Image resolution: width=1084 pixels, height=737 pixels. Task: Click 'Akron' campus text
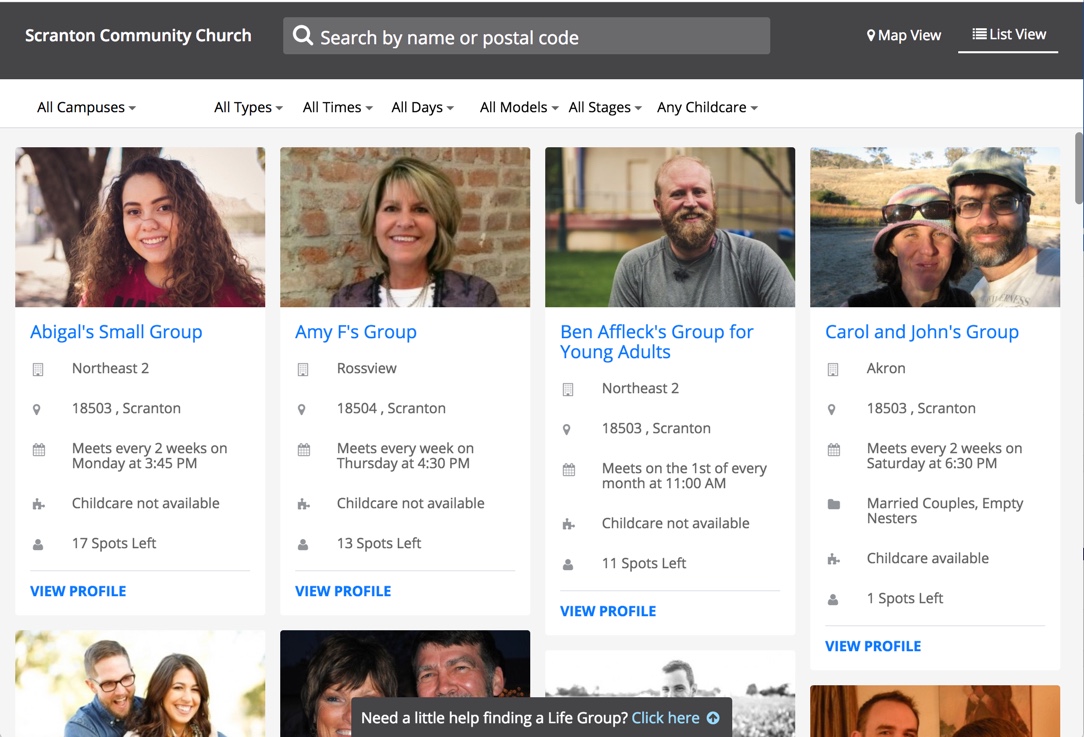tap(886, 368)
